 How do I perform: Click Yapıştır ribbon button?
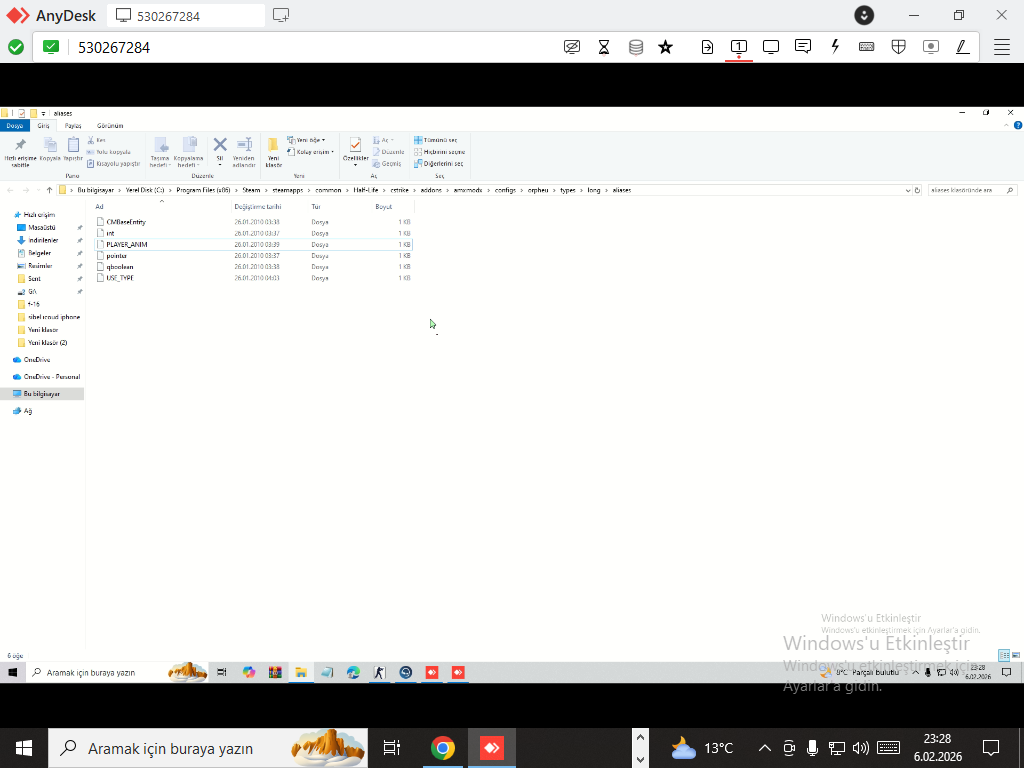coord(73,149)
